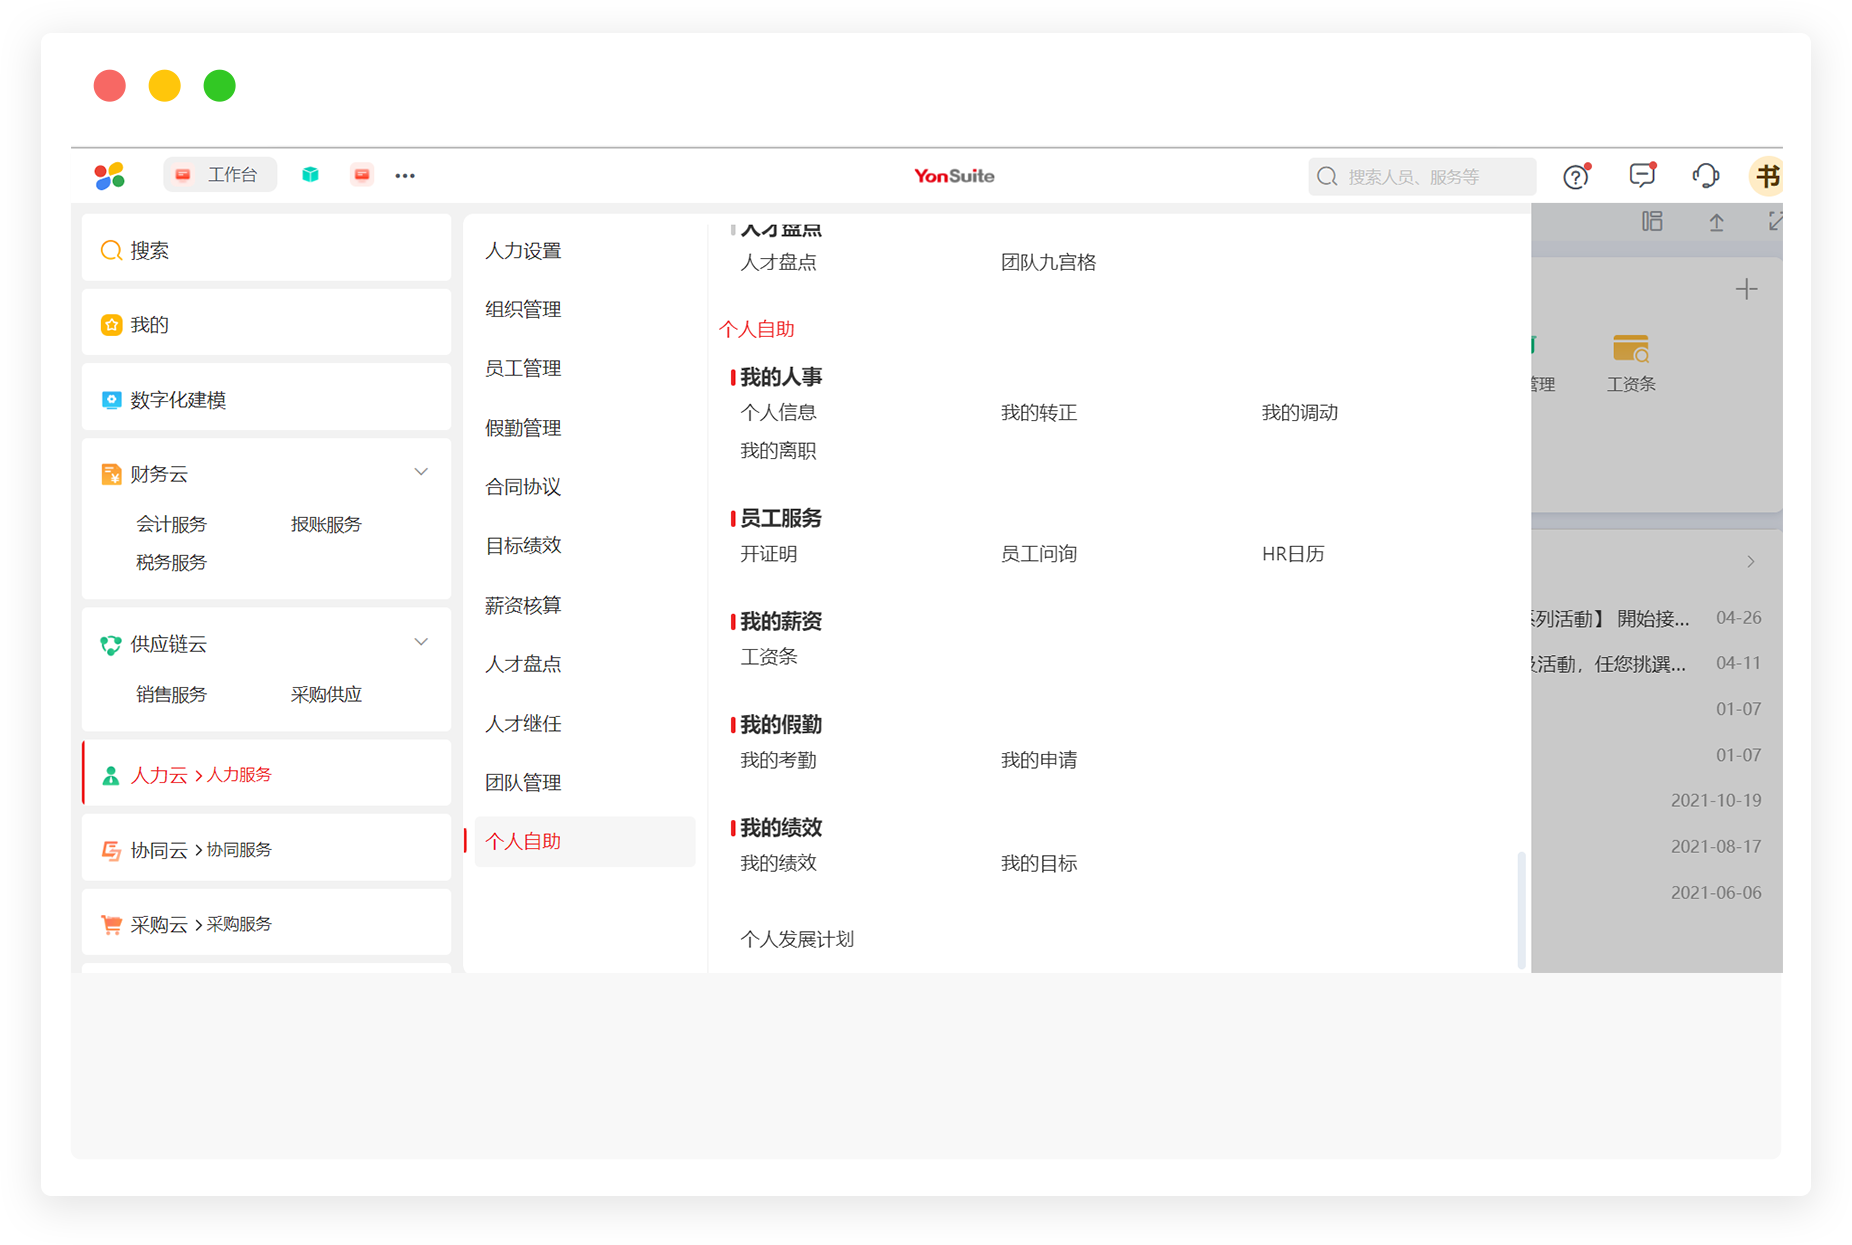The height and width of the screenshot is (1245, 1852).
Task: Open 销售服务 under 供应链云
Action: [x=171, y=694]
